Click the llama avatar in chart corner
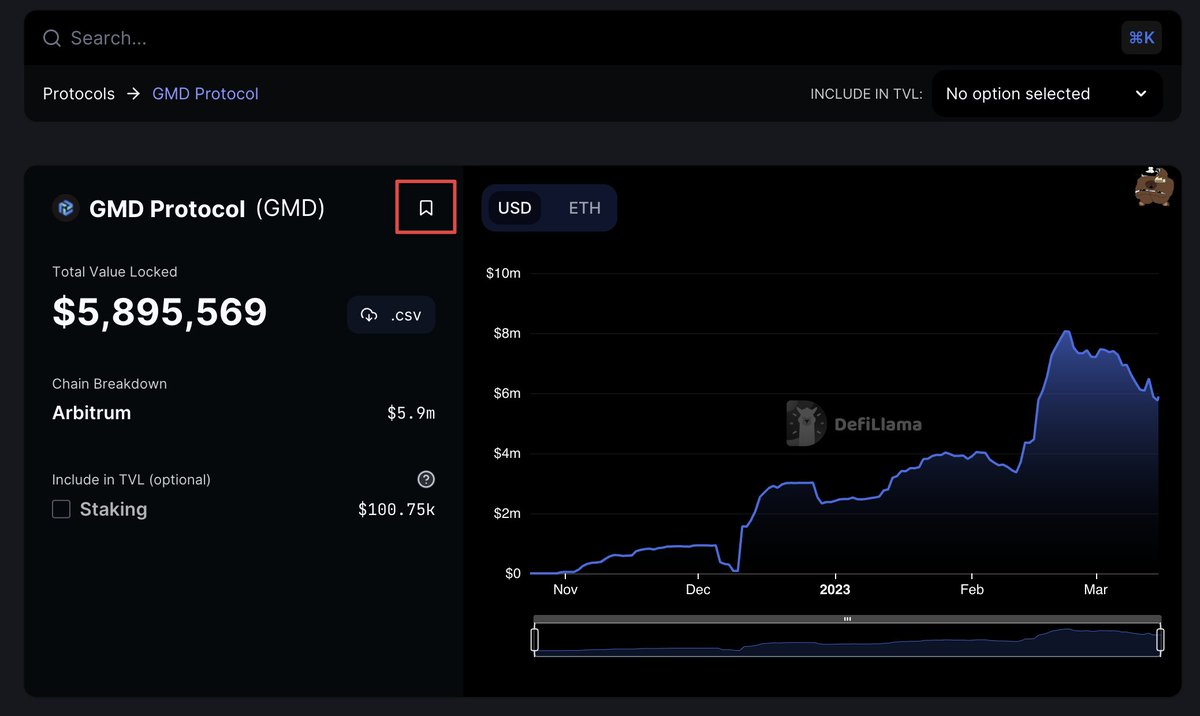Image resolution: width=1200 pixels, height=716 pixels. coord(1153,187)
